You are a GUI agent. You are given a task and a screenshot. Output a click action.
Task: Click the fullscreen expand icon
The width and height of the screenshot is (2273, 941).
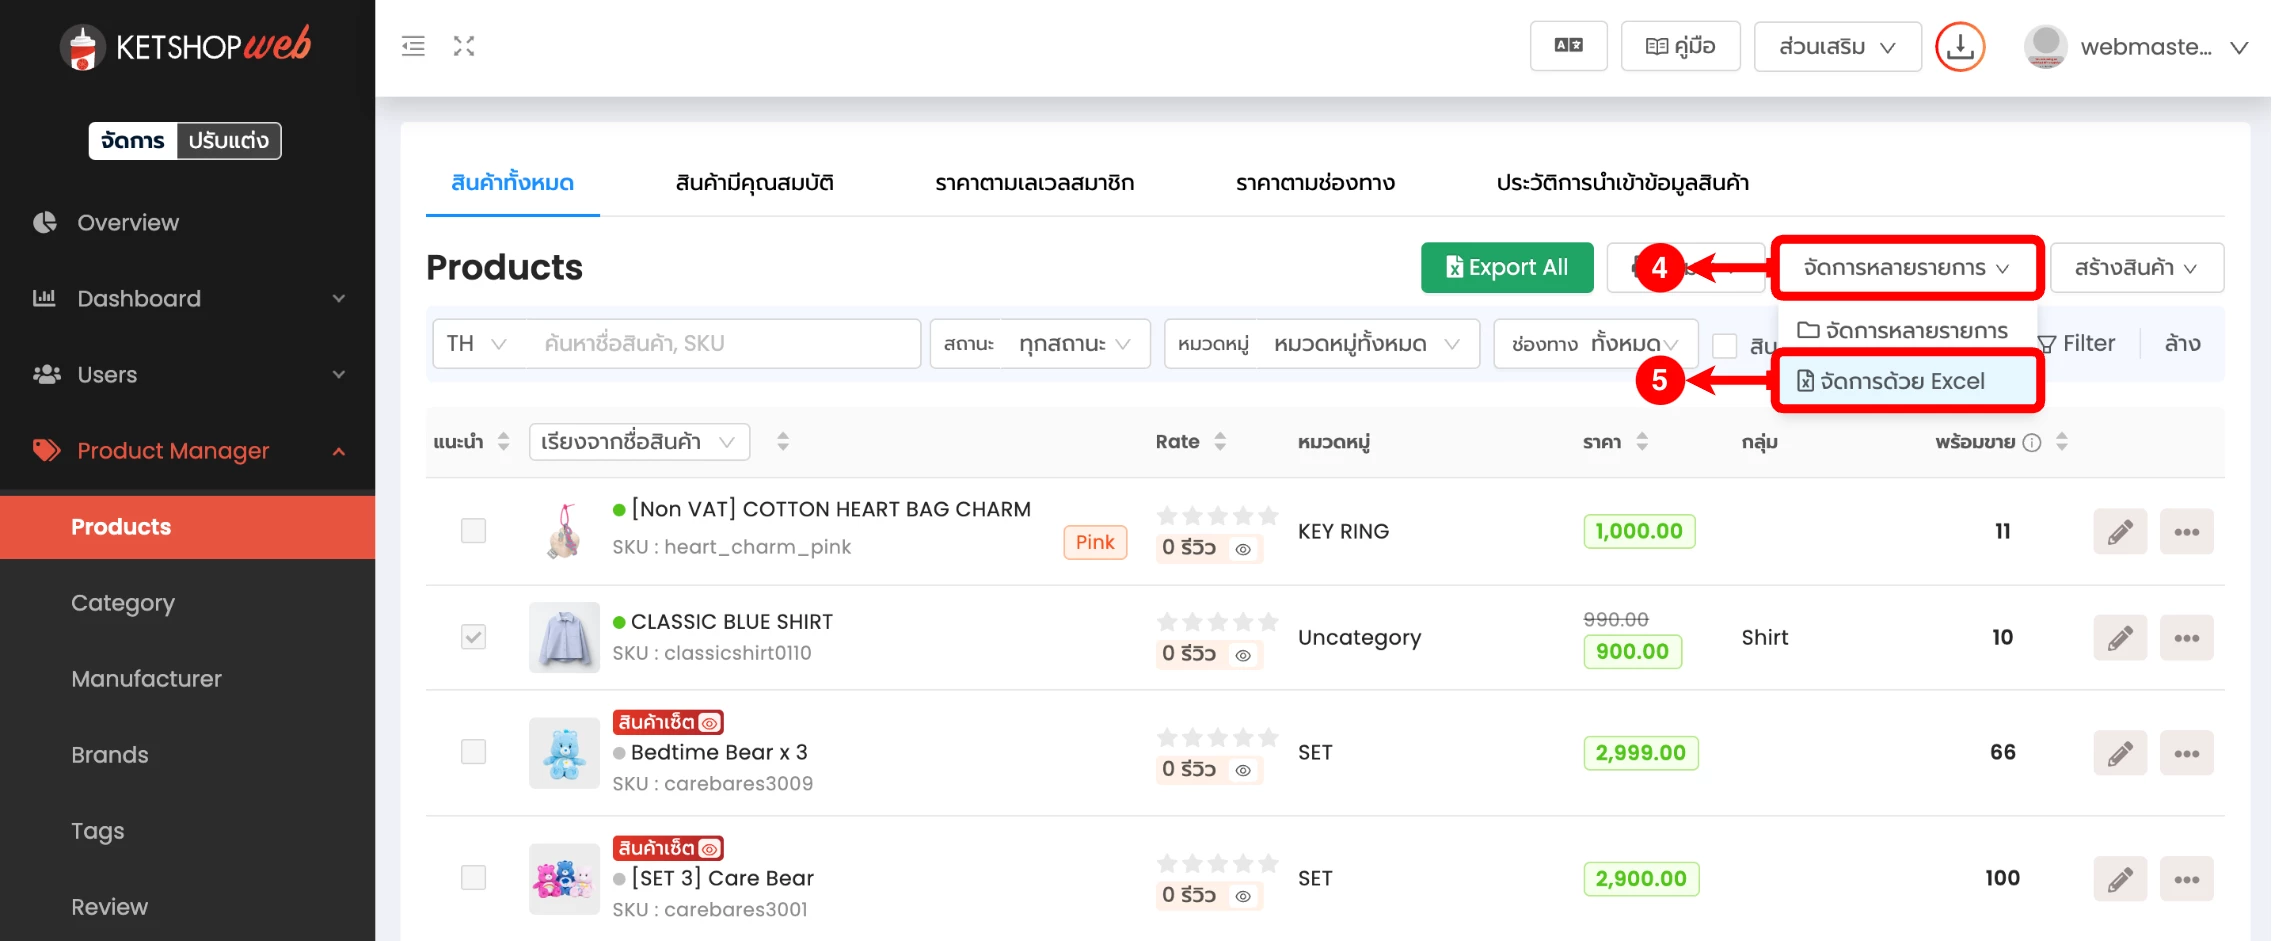point(464,46)
